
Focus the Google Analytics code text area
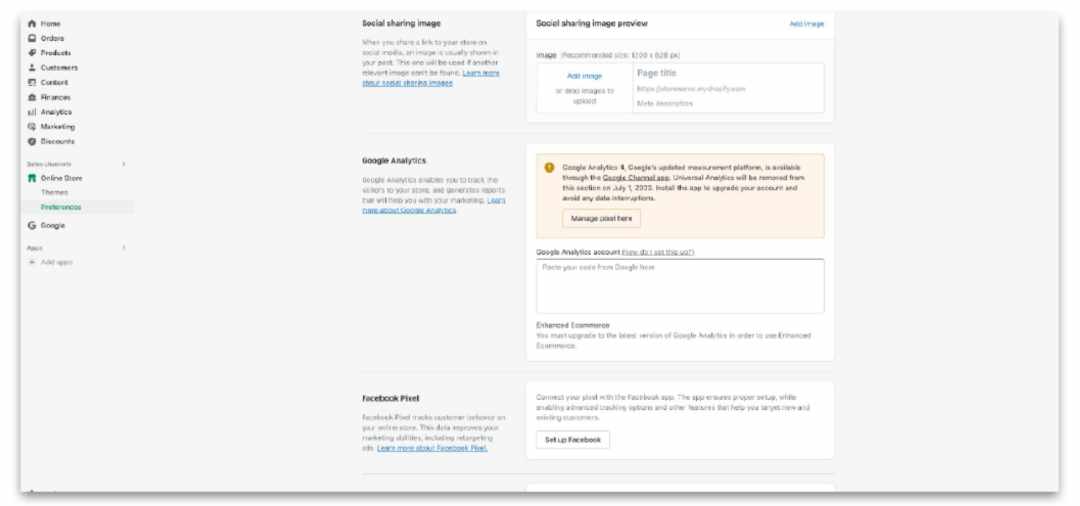point(680,286)
